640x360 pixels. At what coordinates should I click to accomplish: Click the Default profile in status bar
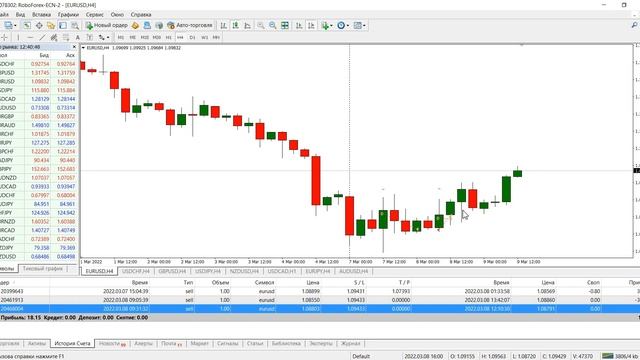point(361,356)
